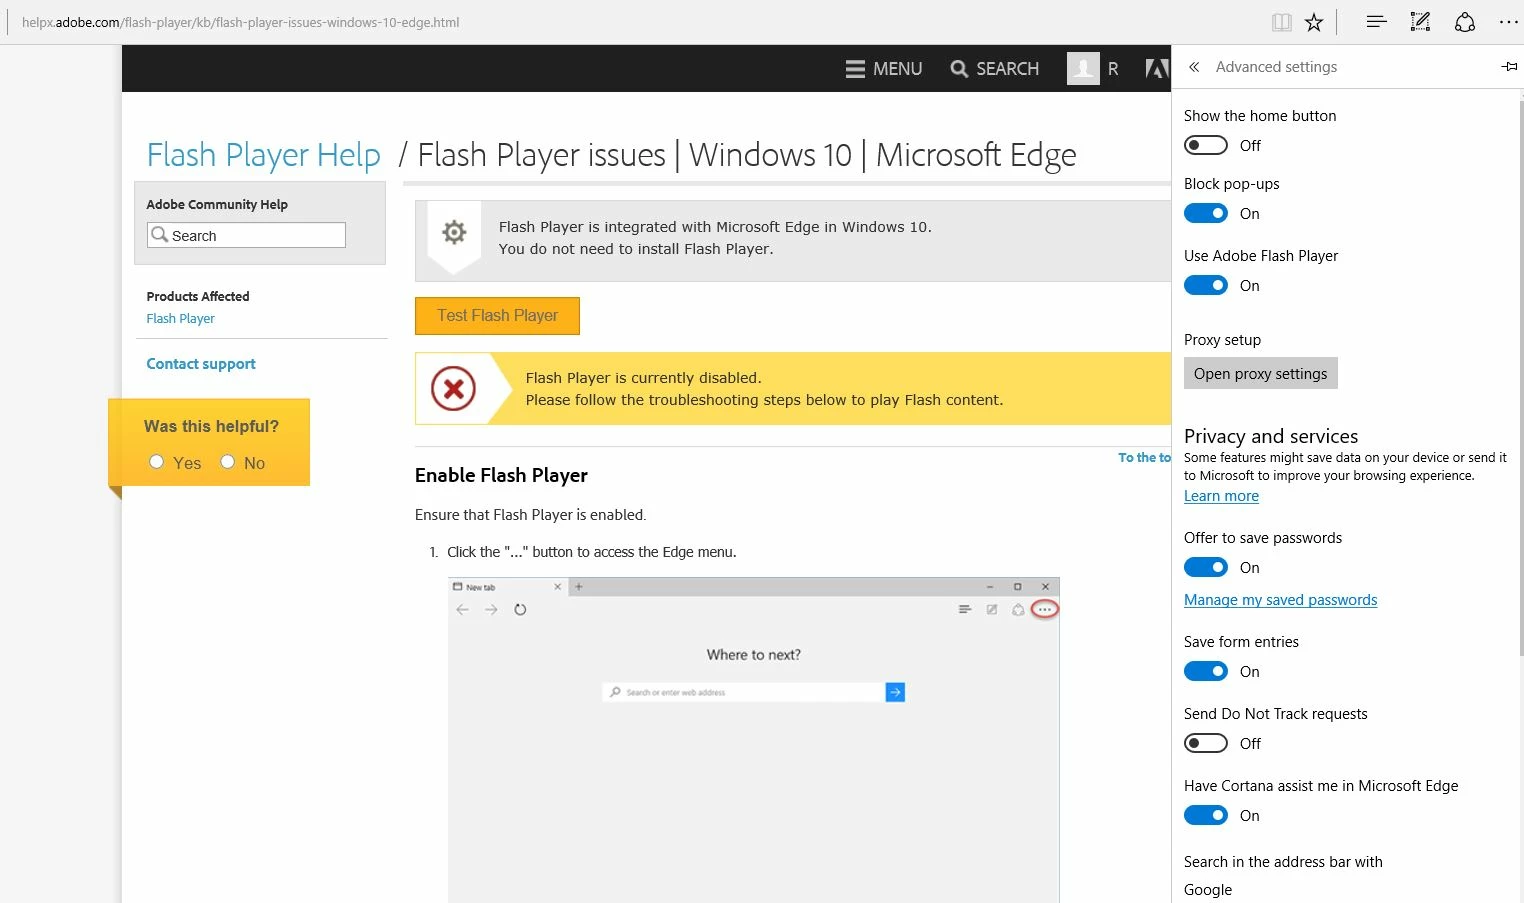Click 'Flash Player is currently disabled' text
Image resolution: width=1524 pixels, height=903 pixels.
643,378
